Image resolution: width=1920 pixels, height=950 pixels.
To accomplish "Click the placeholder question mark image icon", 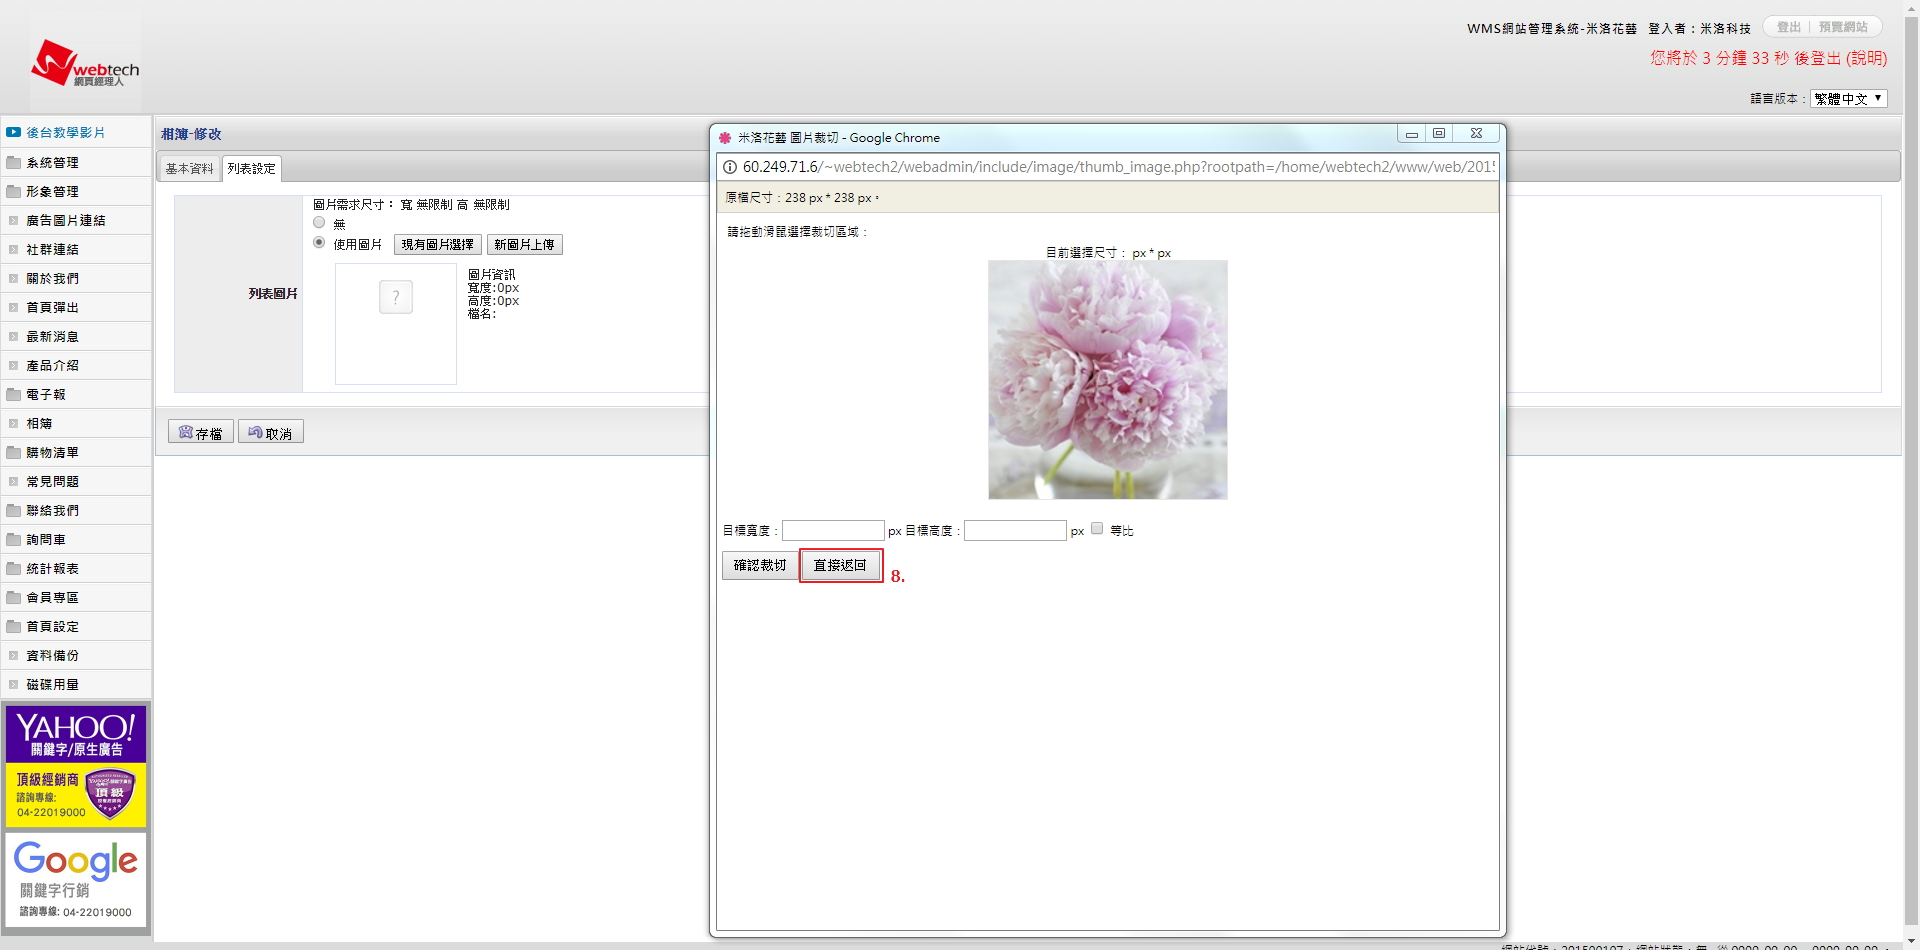I will pos(396,297).
